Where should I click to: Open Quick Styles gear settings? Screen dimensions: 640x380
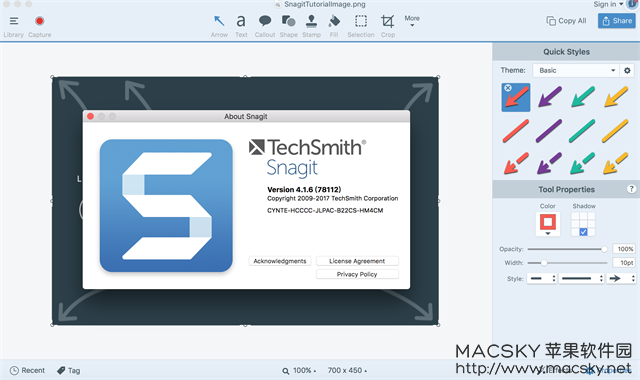627,70
